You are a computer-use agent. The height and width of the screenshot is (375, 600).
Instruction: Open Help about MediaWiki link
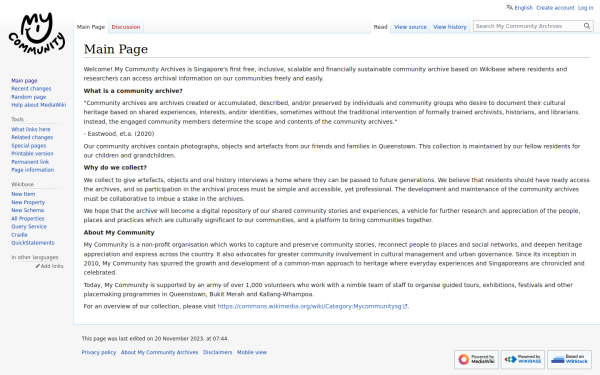click(x=39, y=105)
